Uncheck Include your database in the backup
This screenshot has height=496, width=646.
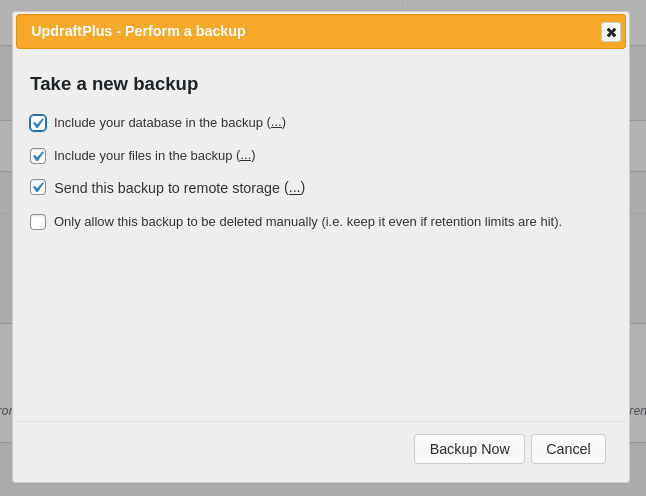(x=38, y=123)
